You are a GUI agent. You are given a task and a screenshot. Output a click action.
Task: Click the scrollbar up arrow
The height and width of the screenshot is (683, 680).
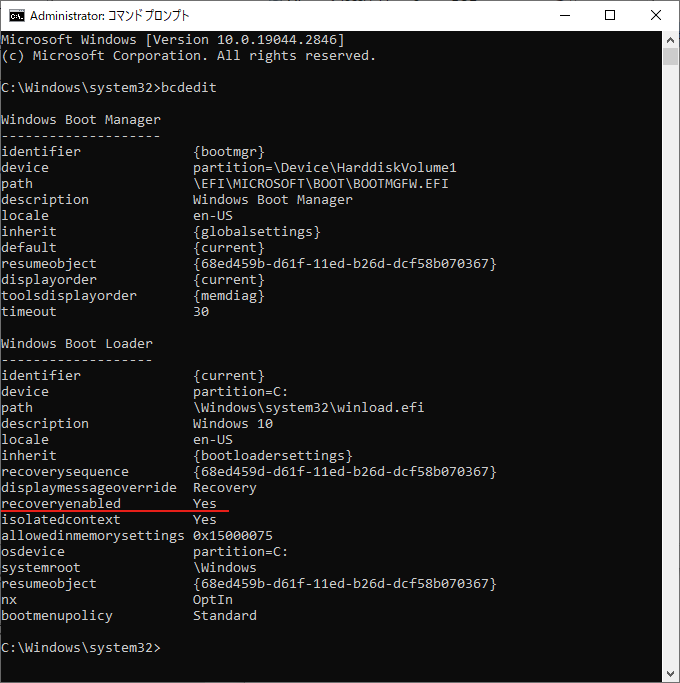pyautogui.click(x=670, y=40)
